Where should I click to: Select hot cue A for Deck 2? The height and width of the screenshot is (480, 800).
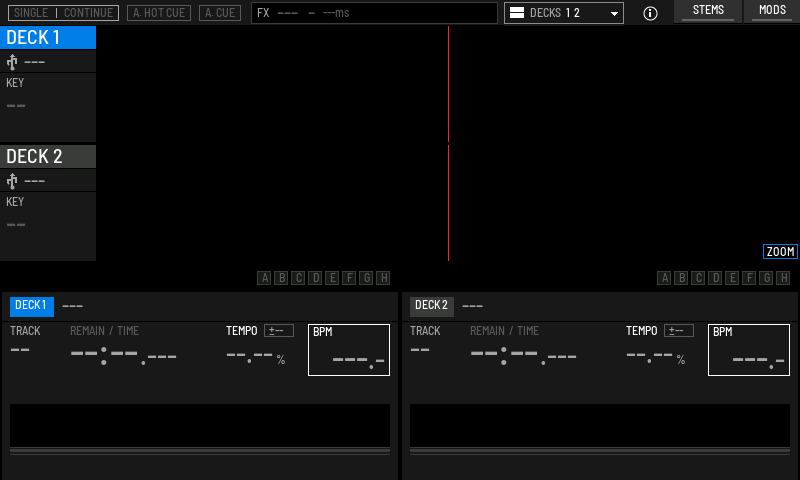(x=664, y=278)
